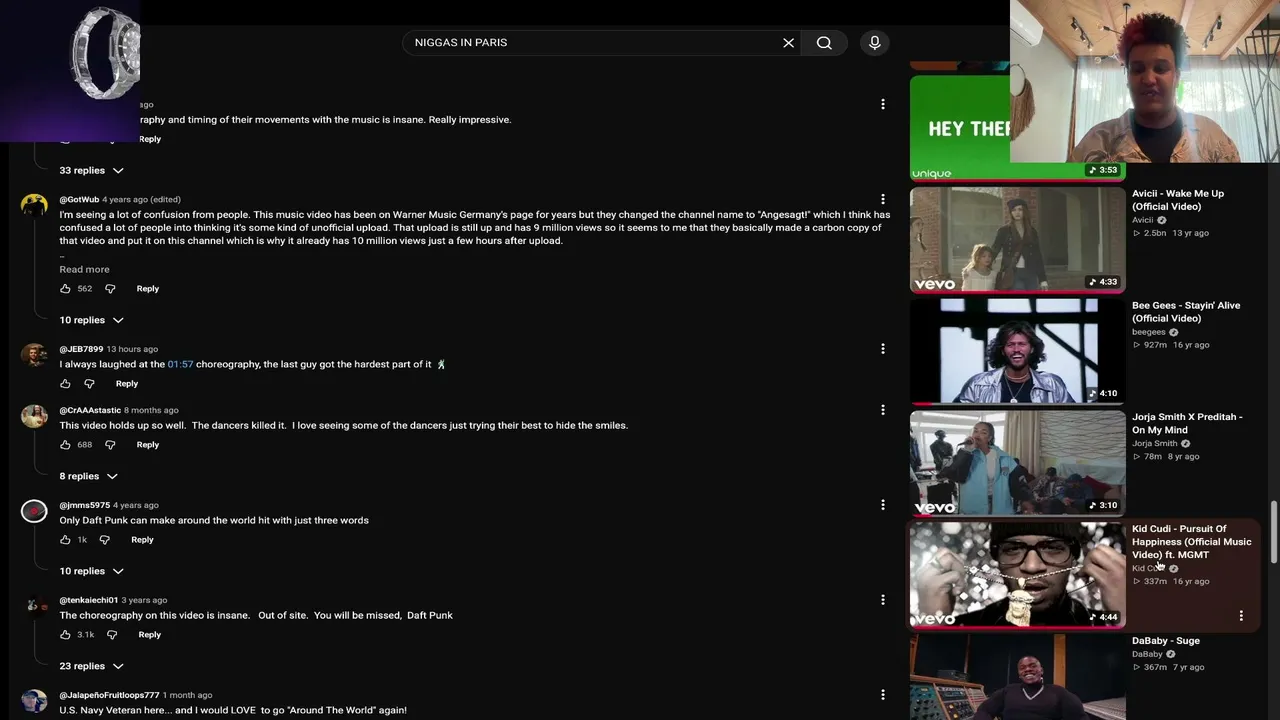Viewport: 1280px width, 720px height.
Task: Visit the beegees channel link
Action: (x=1149, y=332)
